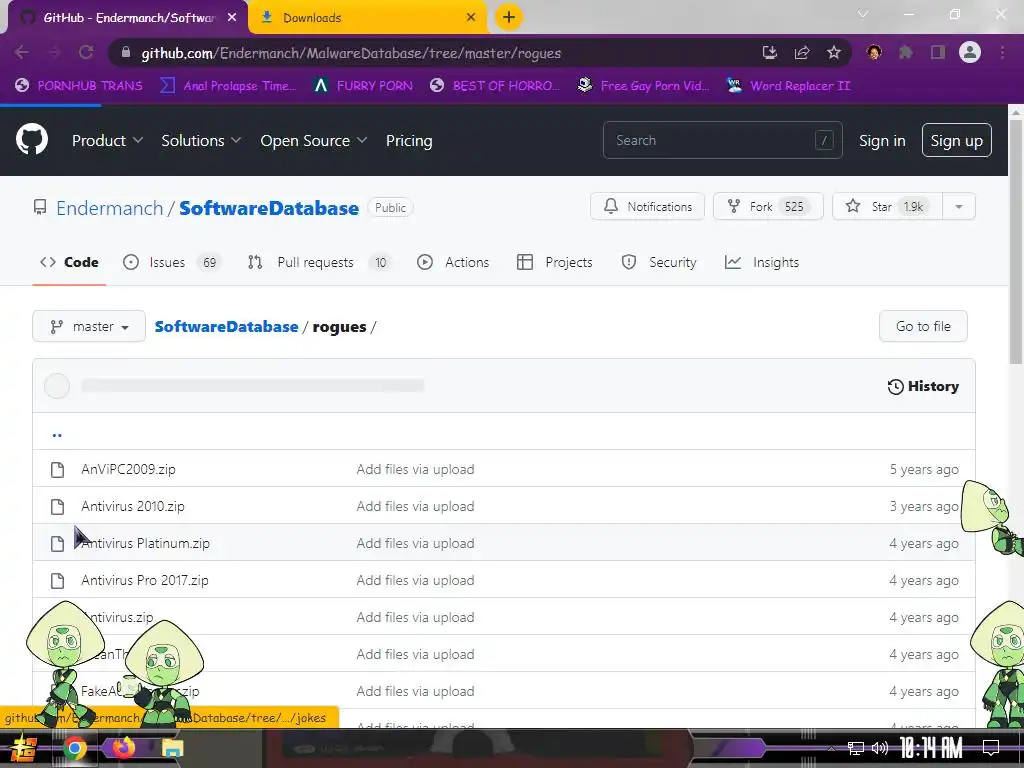This screenshot has width=1024, height=768.
Task: Click the volume icon in system tray
Action: tap(880, 748)
